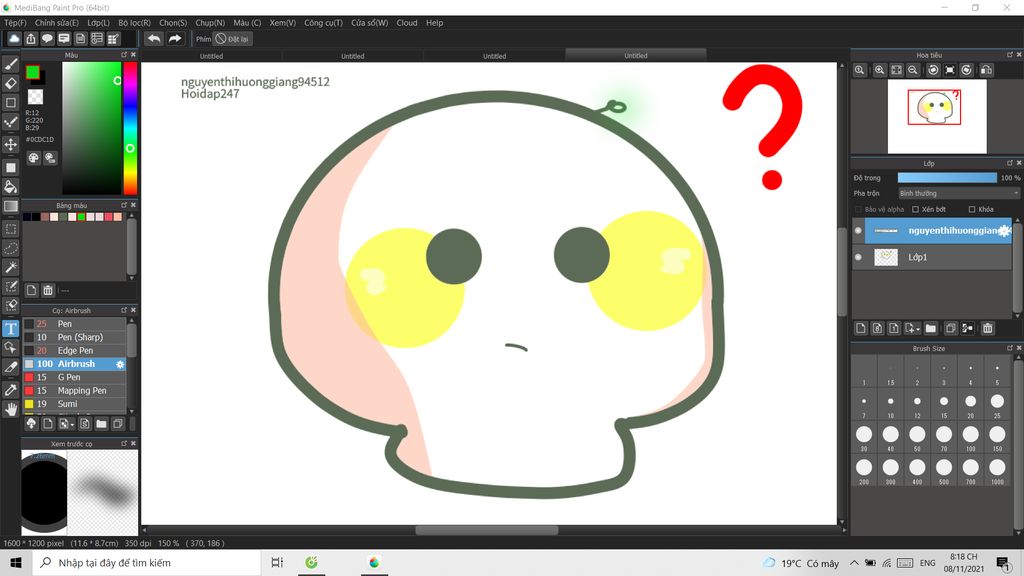This screenshot has width=1024, height=576.
Task: Open the Bộ lọc(R) menu
Action: (135, 23)
